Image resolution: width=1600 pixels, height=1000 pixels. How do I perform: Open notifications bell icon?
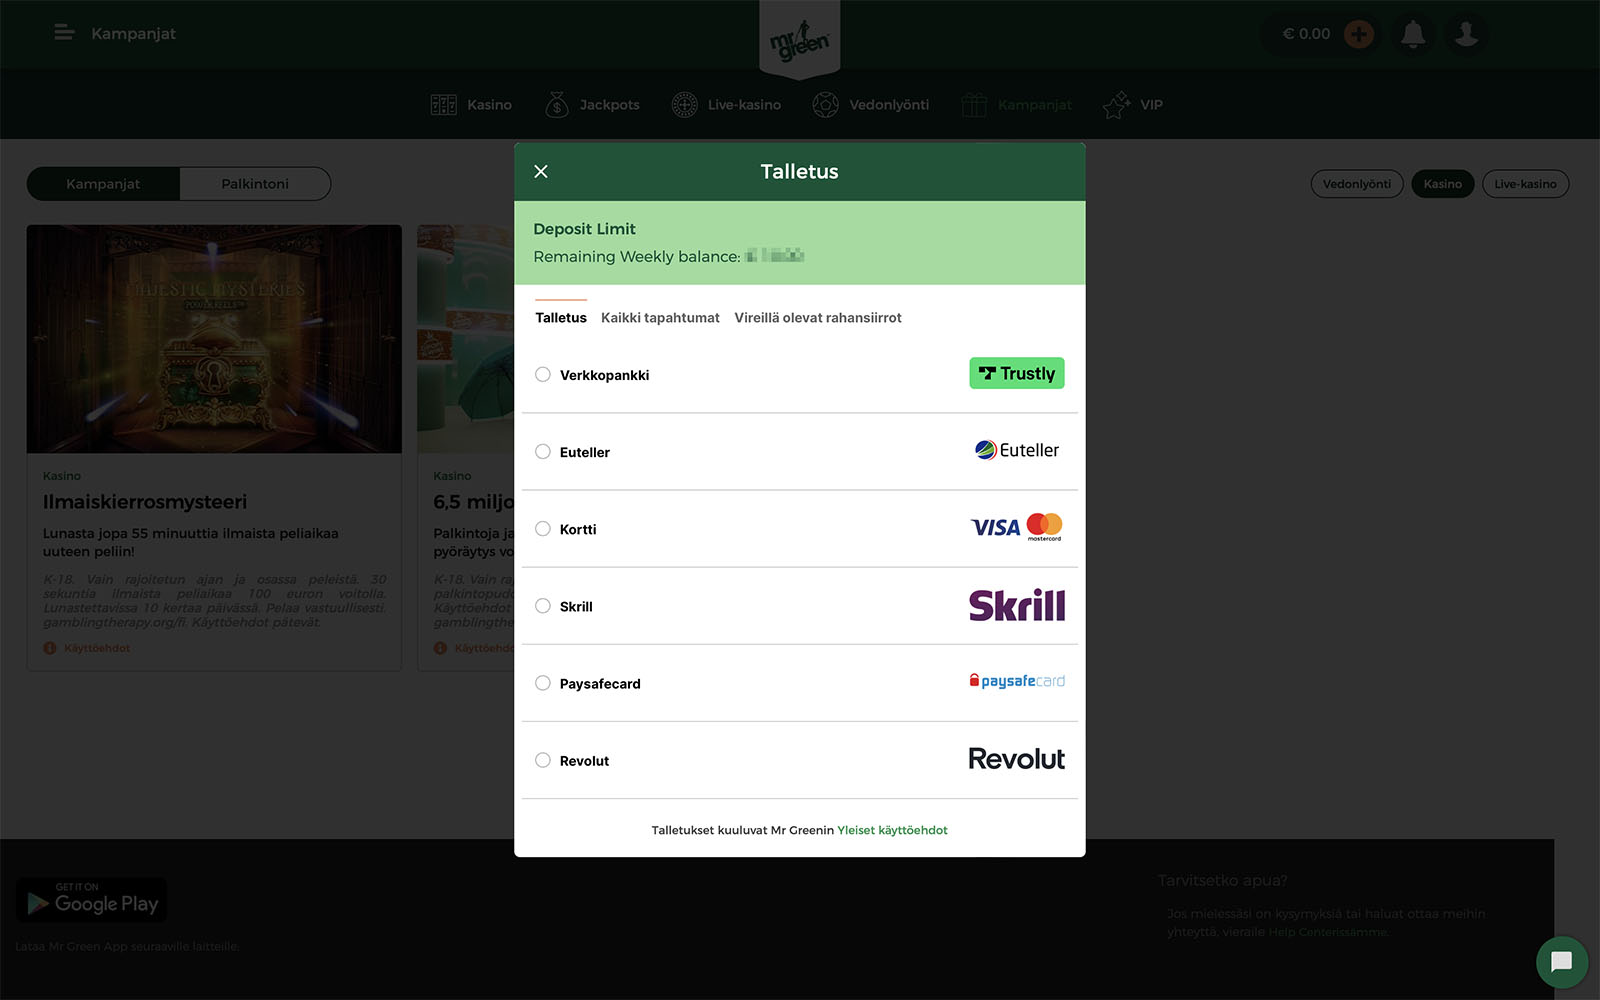tap(1413, 34)
